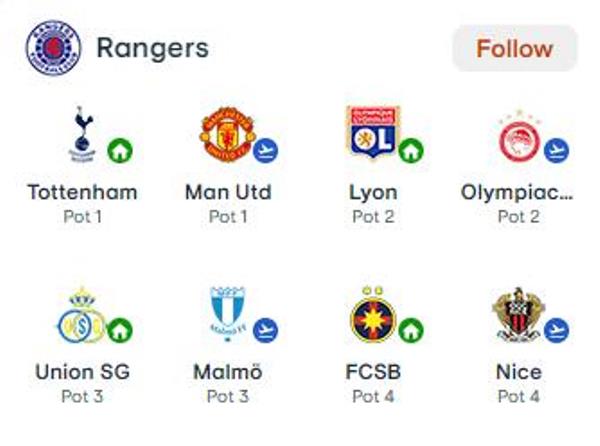The image size is (600, 446).
Task: Click the away plane badge beside Olympiacos
Action: pos(556,151)
